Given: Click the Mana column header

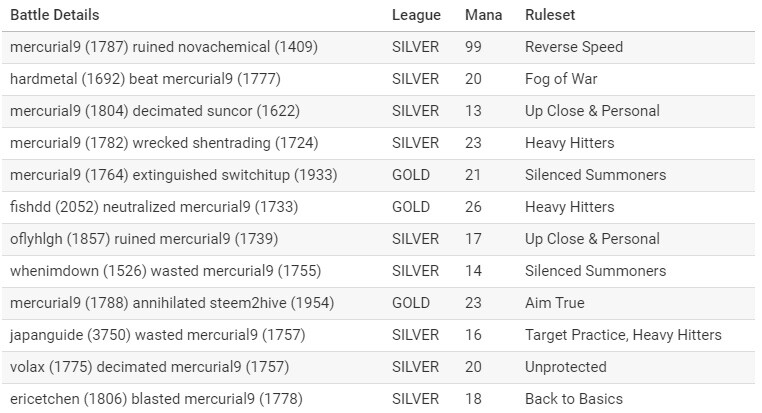Looking at the screenshot, I should point(483,15).
